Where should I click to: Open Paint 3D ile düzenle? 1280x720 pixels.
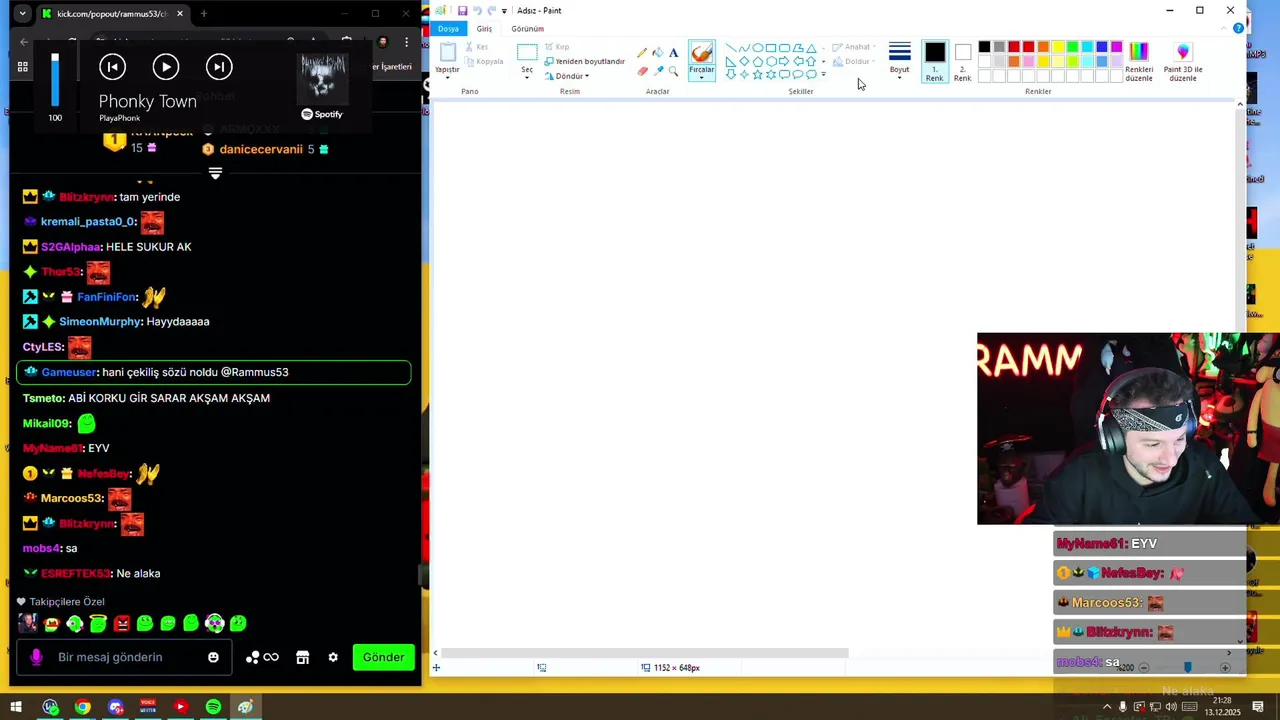[1183, 60]
